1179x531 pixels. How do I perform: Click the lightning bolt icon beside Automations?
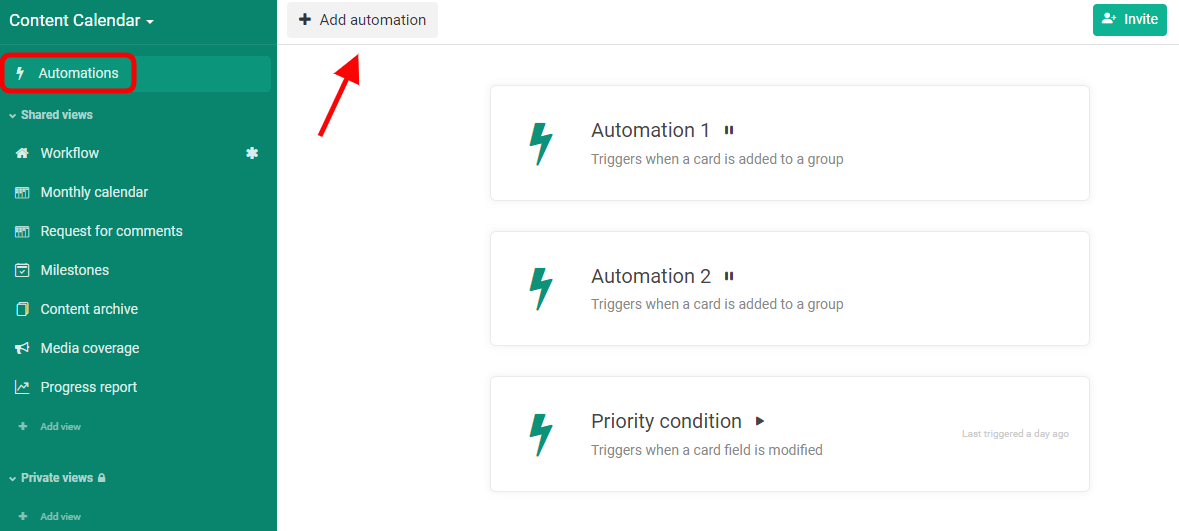(x=20, y=74)
